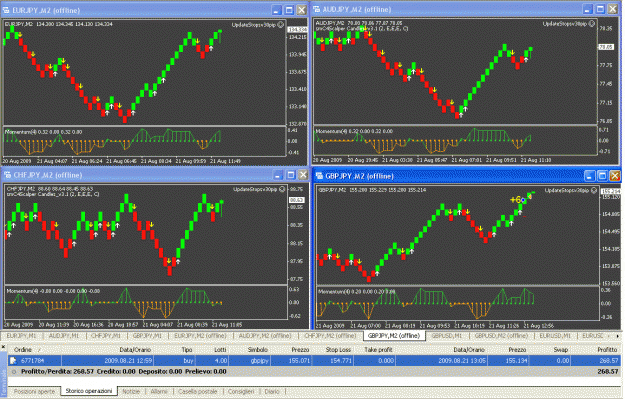625x399 pixels.
Task: Click the EURJPY M2 chart window icon
Action: (6, 10)
